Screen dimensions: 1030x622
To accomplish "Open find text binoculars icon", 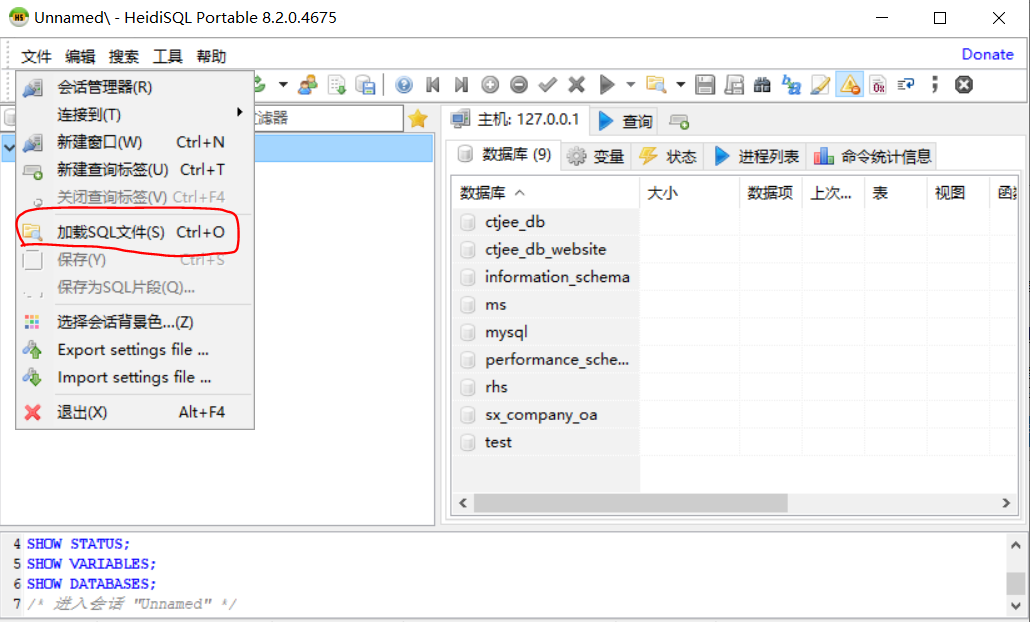I will tap(762, 85).
